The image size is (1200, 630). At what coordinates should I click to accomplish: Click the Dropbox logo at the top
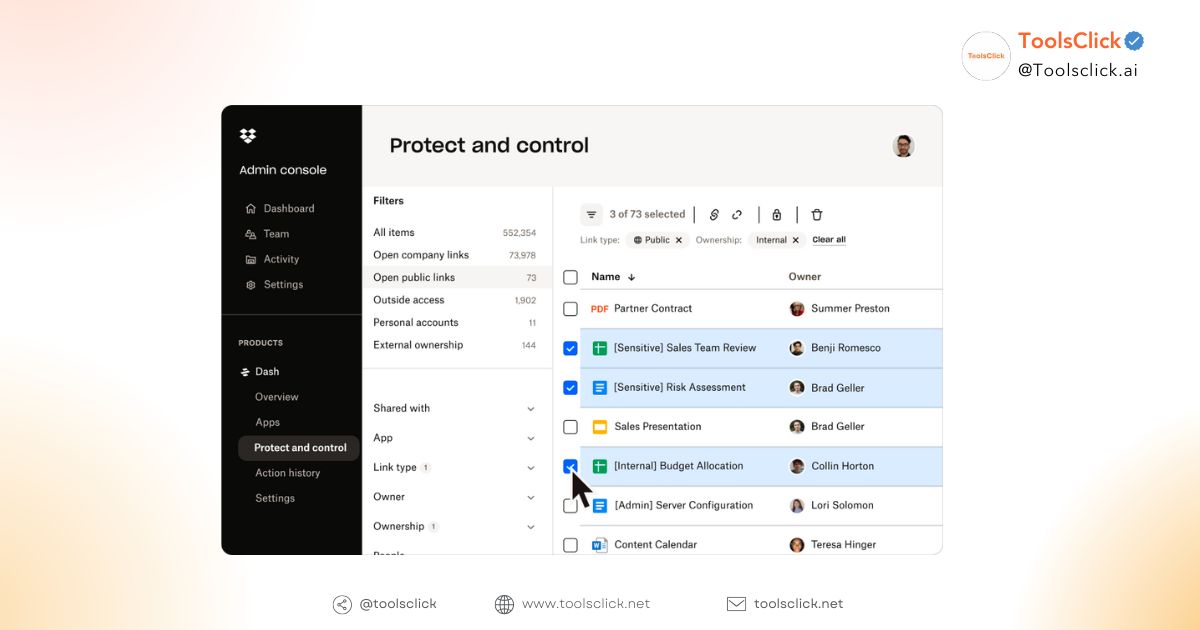(x=247, y=135)
